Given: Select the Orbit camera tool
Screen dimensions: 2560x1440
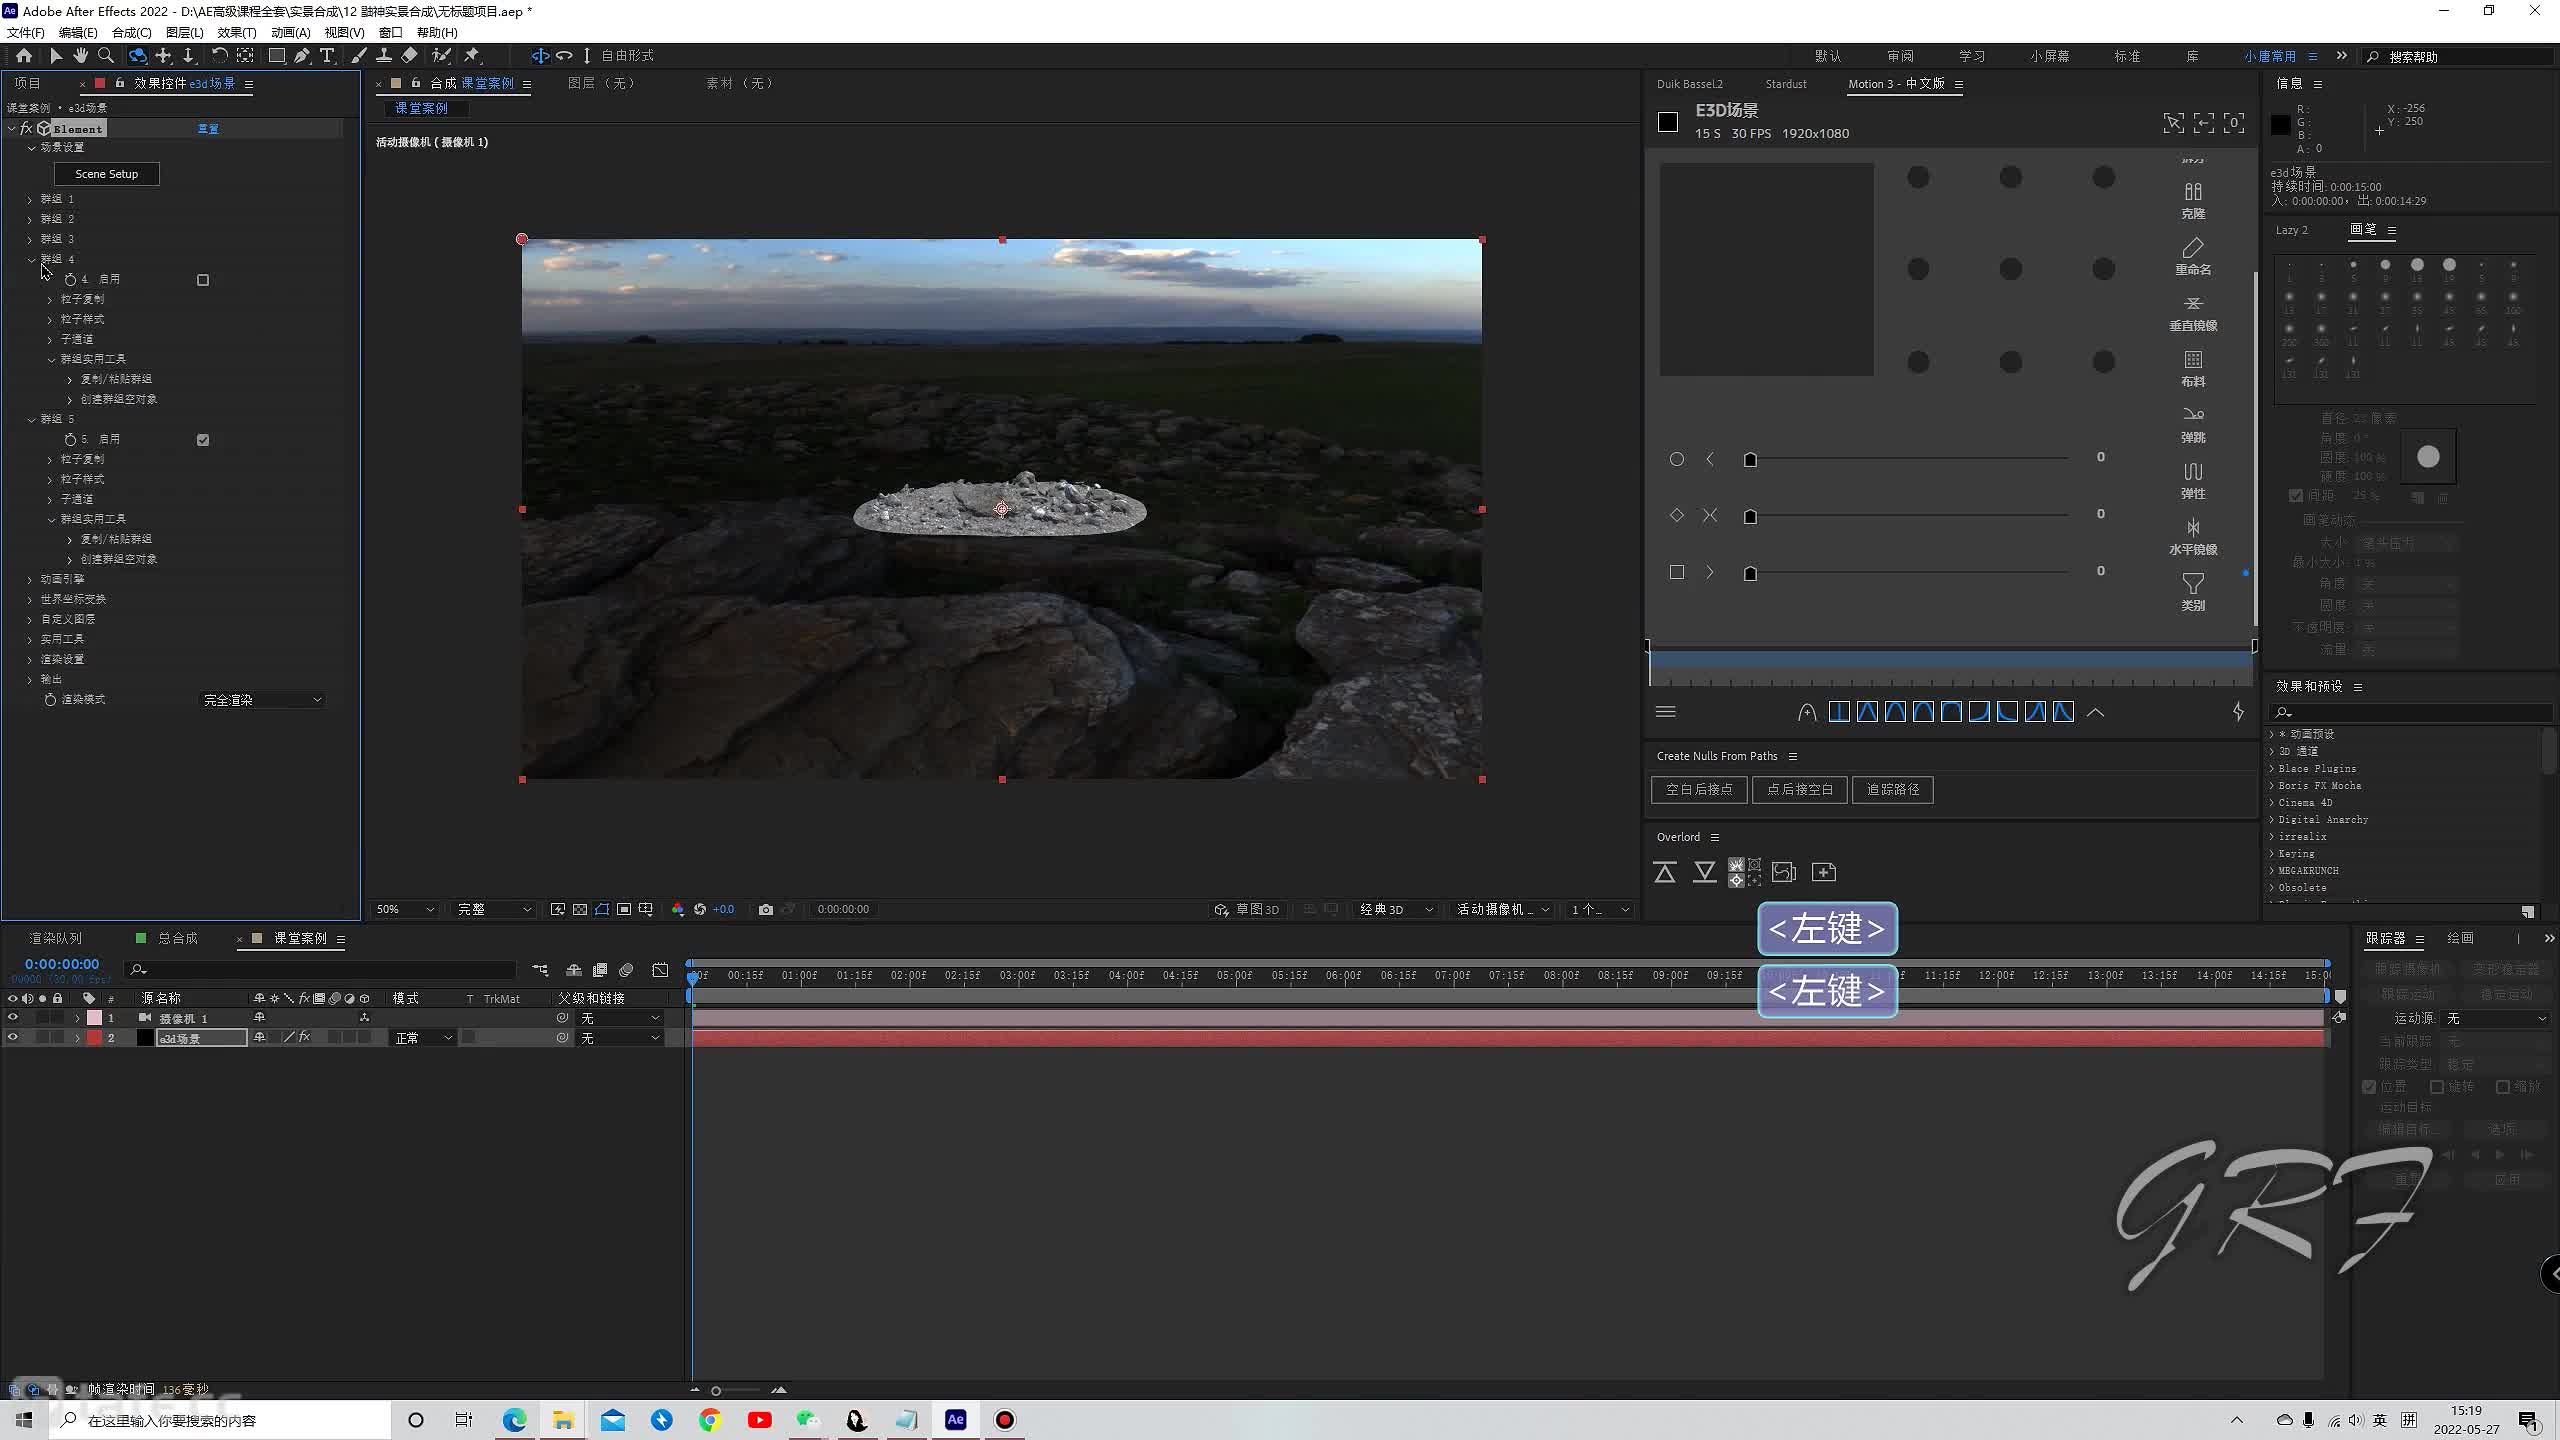Looking at the screenshot, I should coord(138,56).
